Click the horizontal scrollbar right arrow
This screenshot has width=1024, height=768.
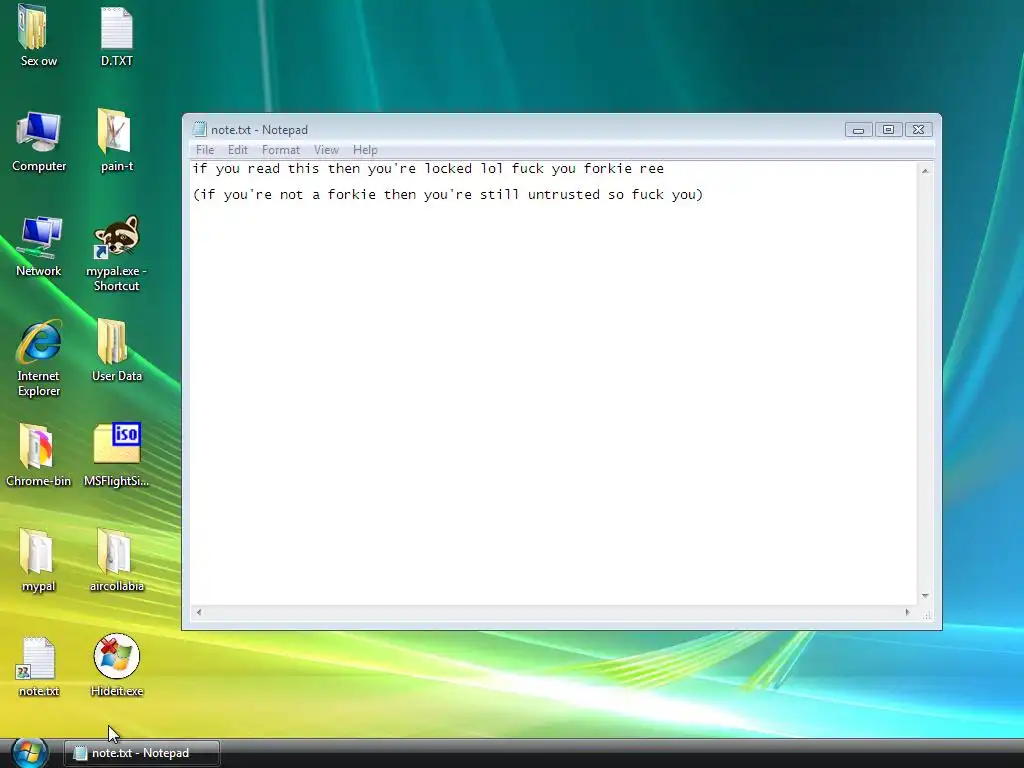(x=907, y=613)
